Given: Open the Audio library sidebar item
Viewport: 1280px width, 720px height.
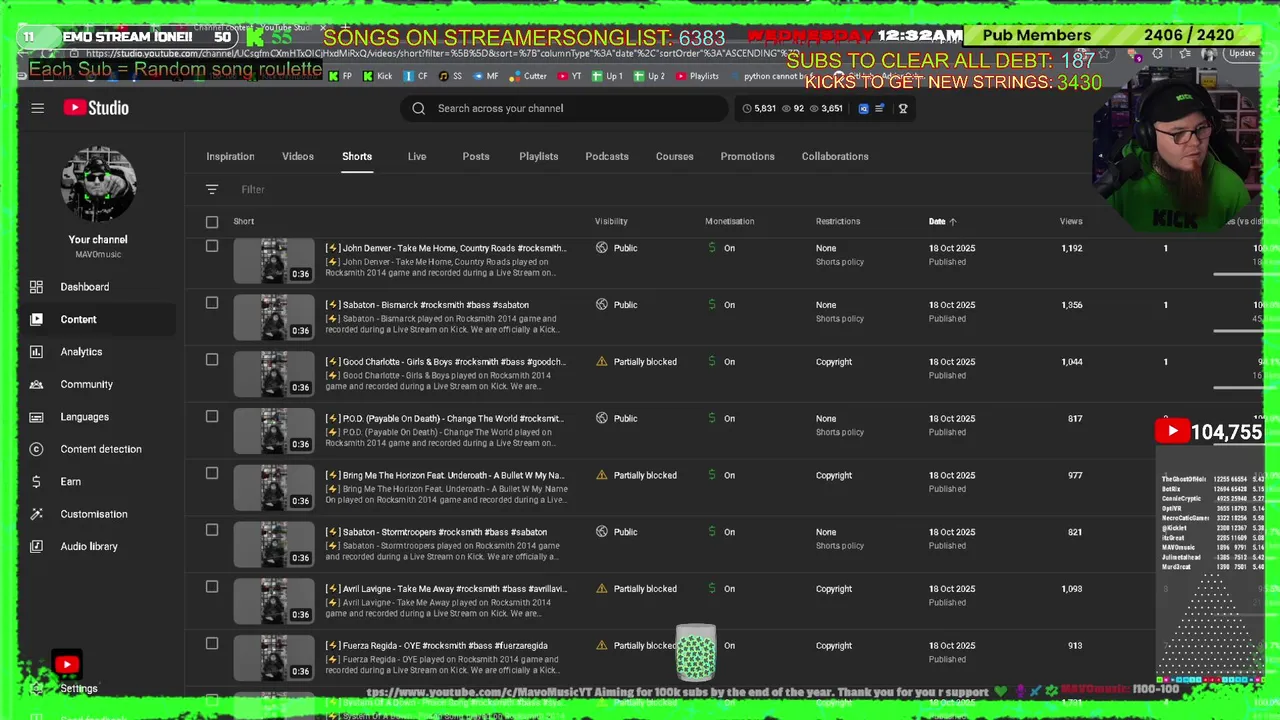Looking at the screenshot, I should click(88, 546).
